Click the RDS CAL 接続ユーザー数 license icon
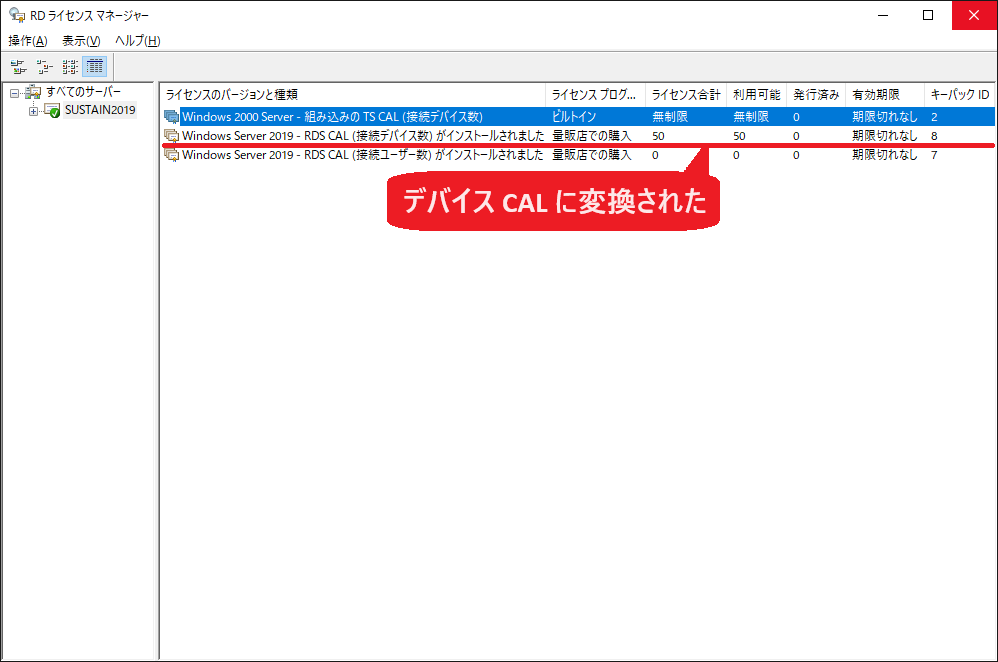The image size is (998, 662). pyautogui.click(x=172, y=155)
